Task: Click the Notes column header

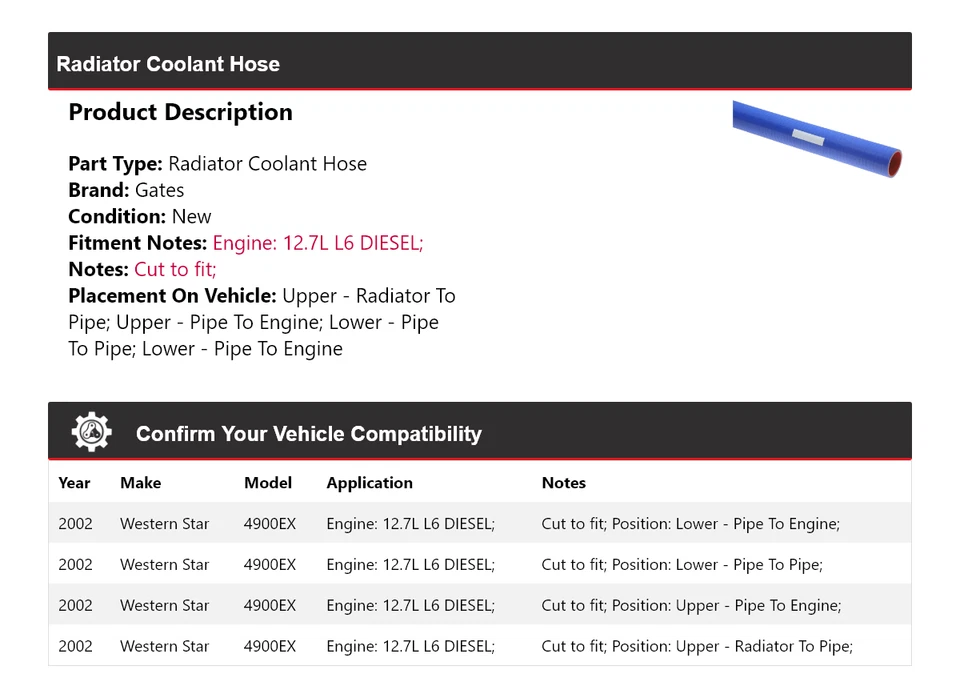Action: click(x=563, y=482)
